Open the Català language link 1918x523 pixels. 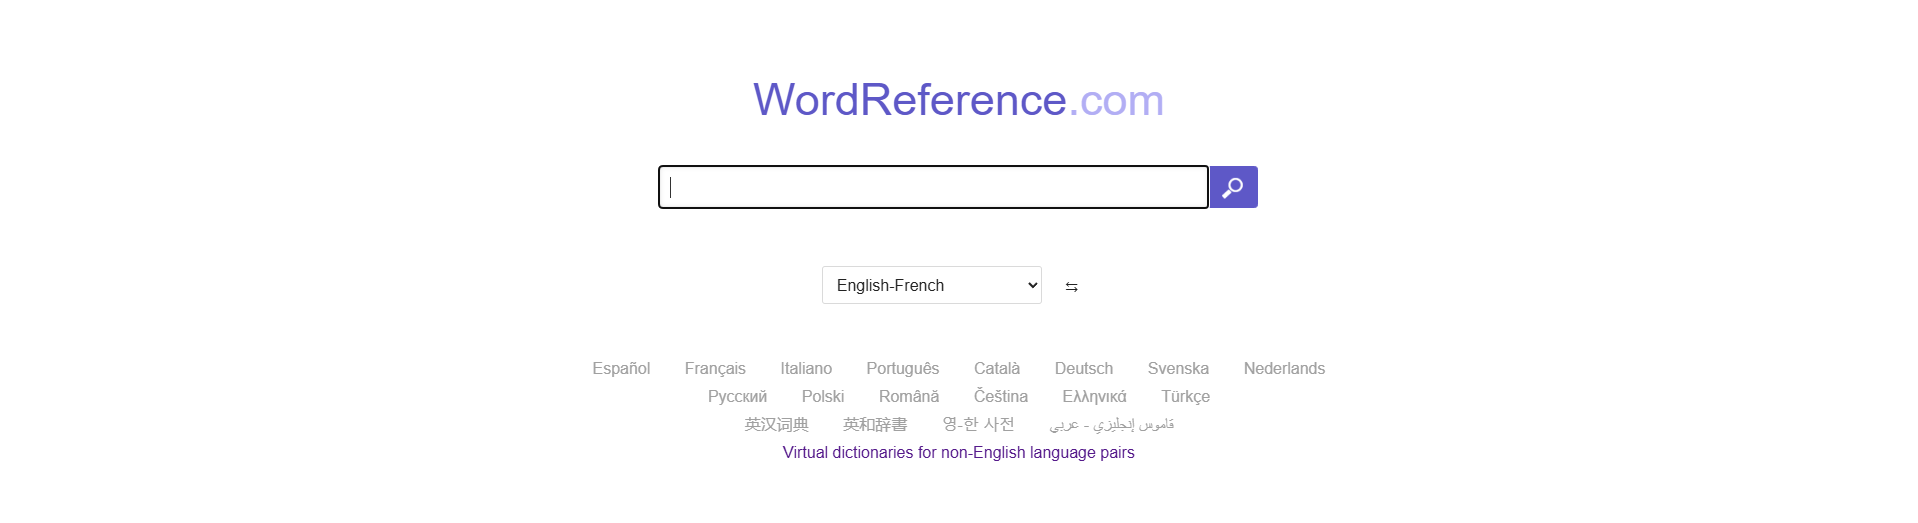tap(997, 369)
